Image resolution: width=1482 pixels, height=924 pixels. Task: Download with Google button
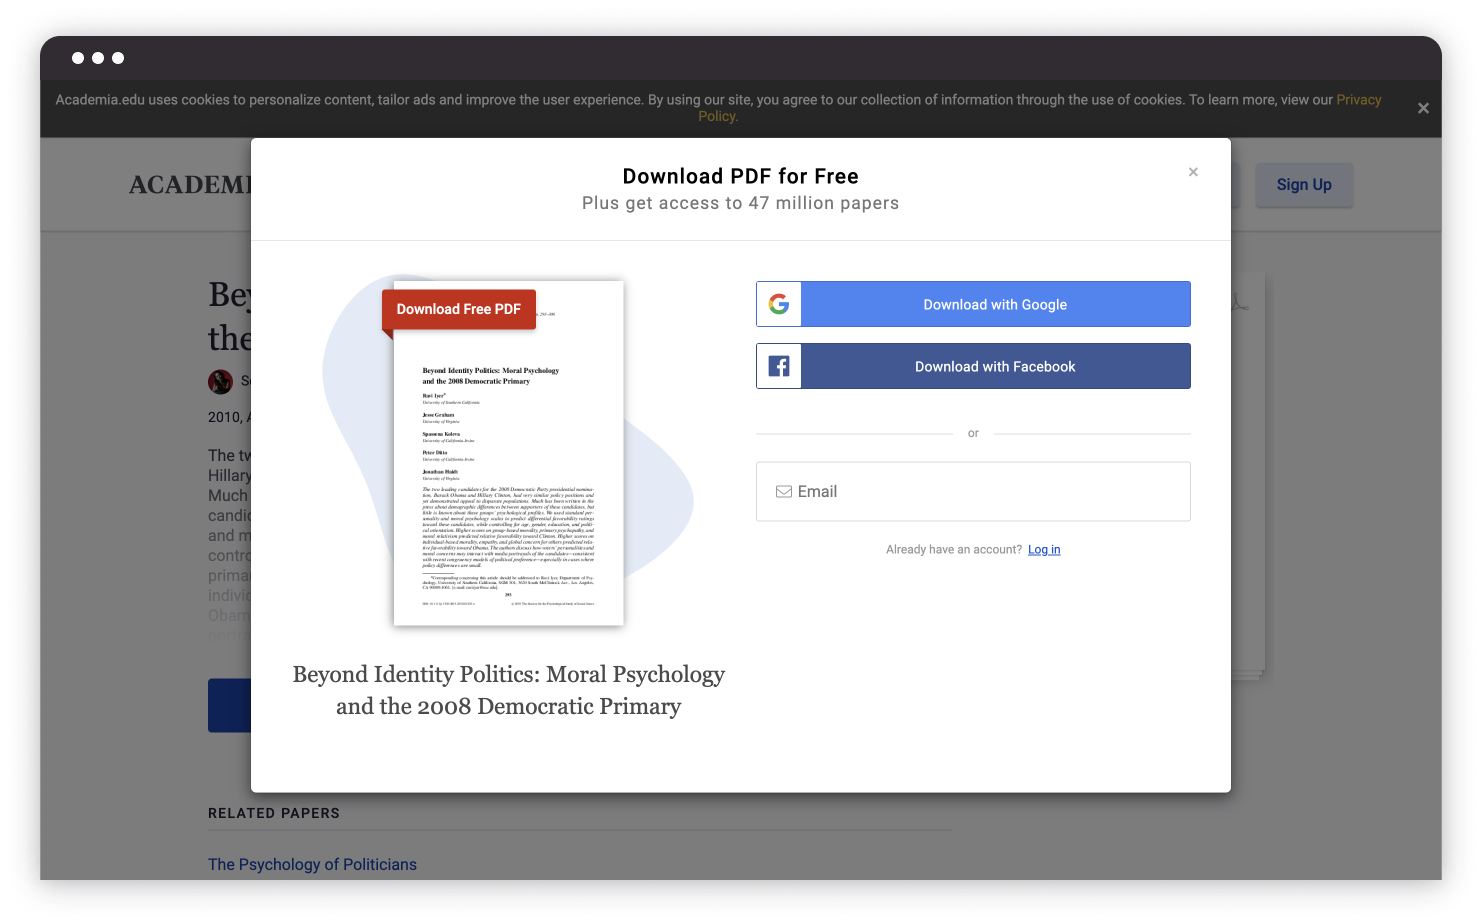coord(973,304)
